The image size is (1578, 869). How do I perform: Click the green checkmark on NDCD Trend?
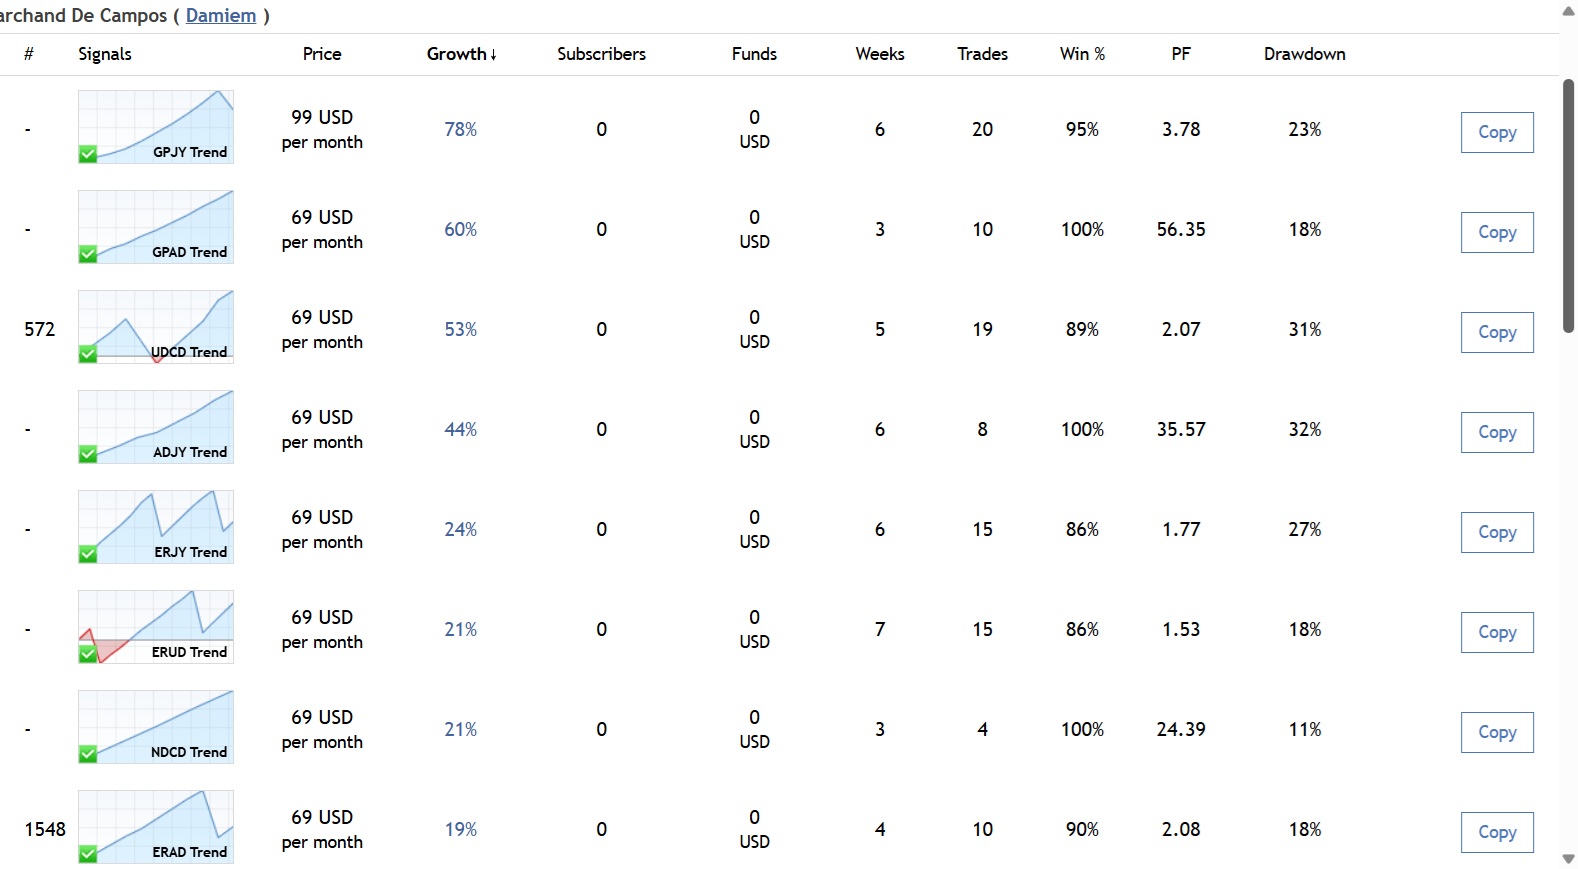click(x=88, y=754)
